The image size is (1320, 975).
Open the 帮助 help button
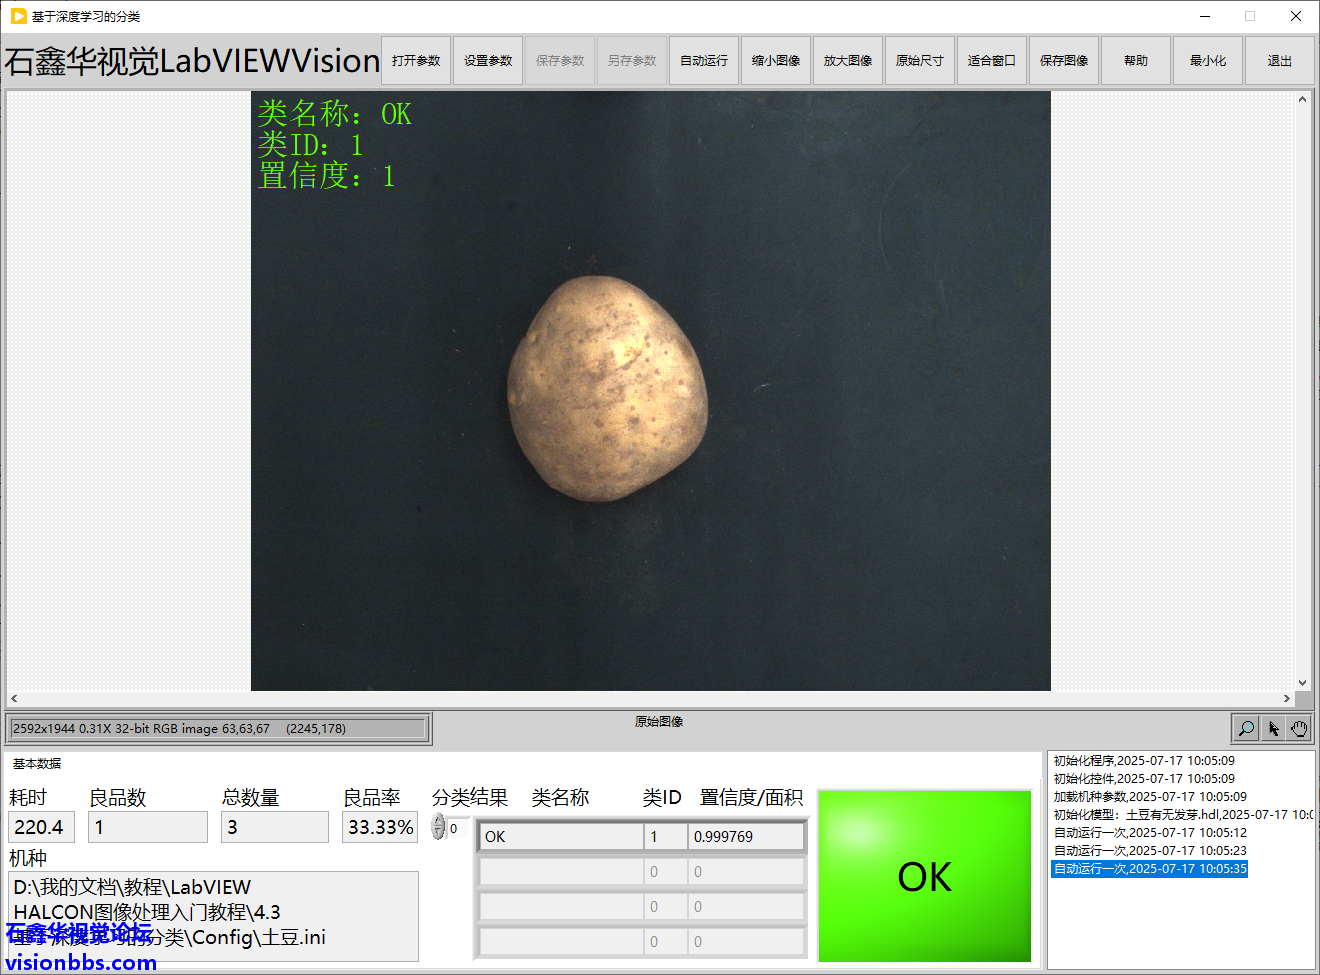click(1136, 61)
